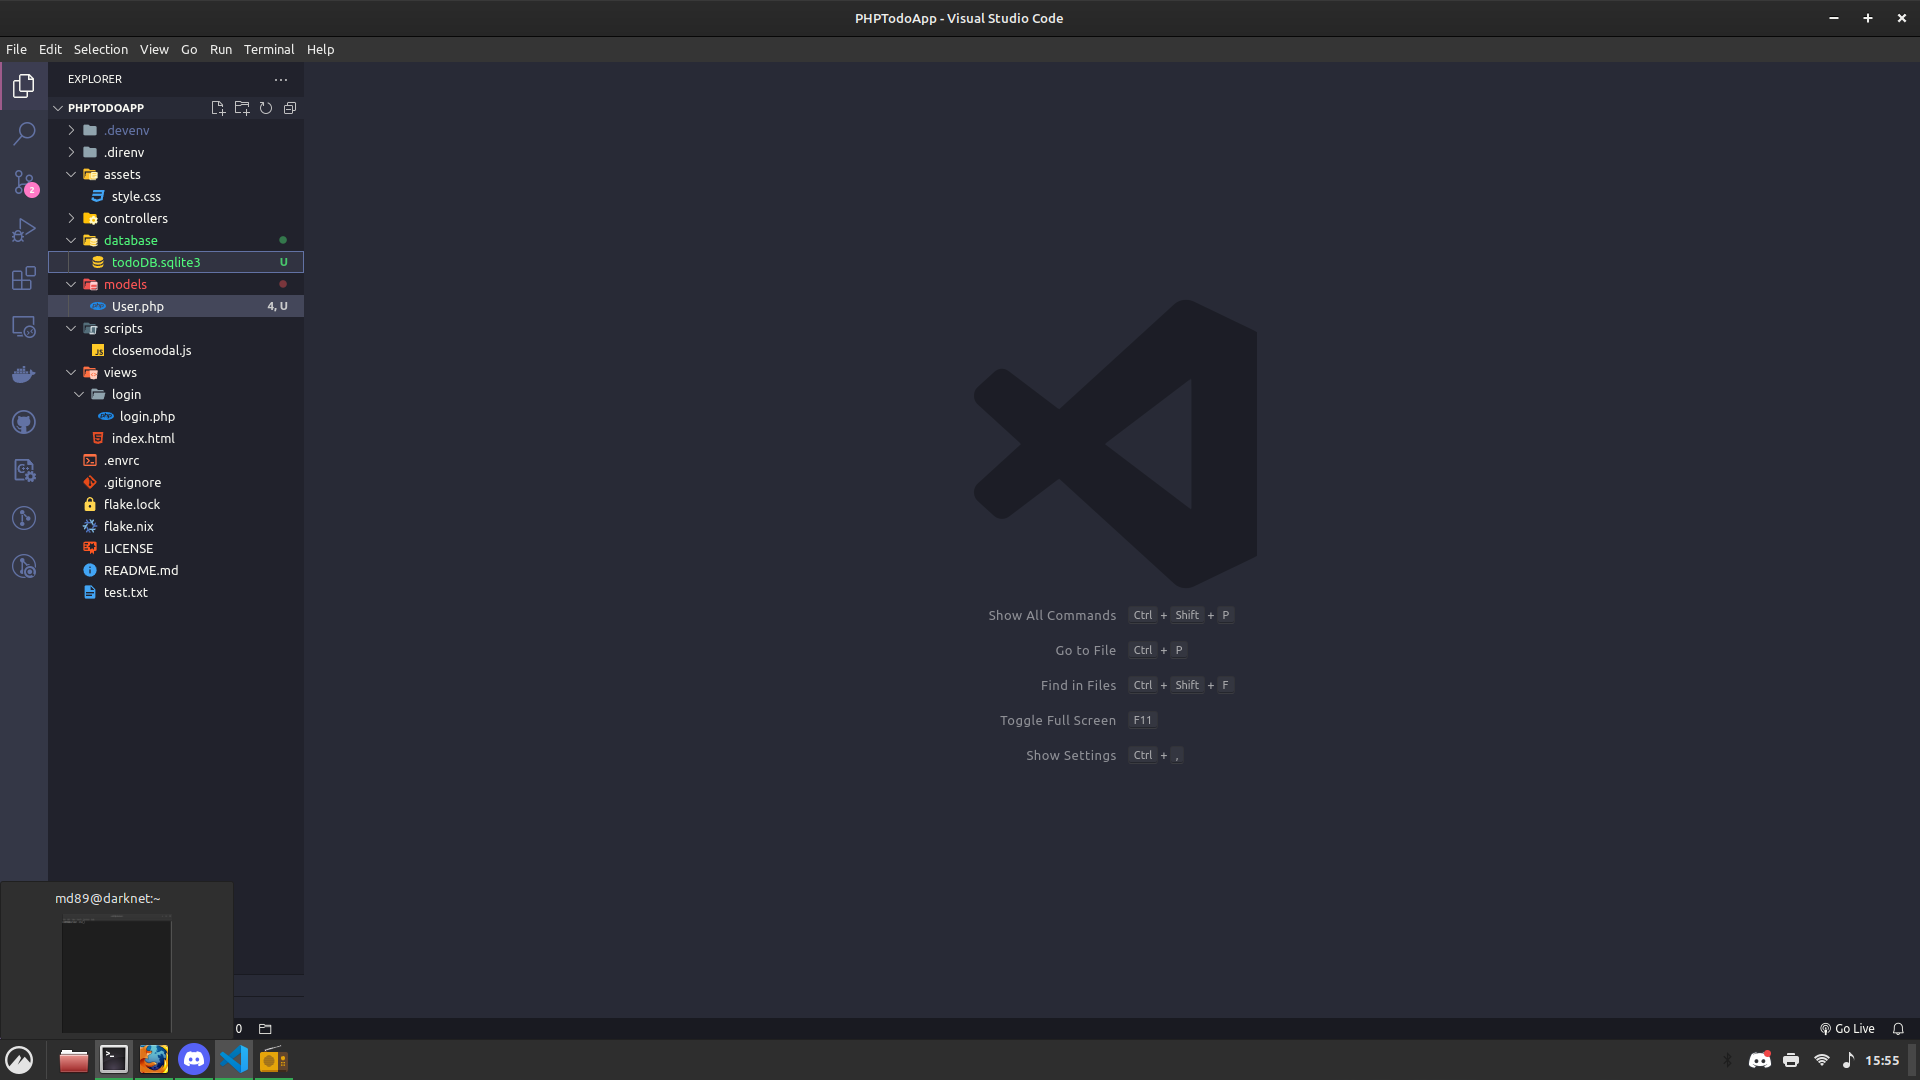Open the Search view in activity bar
This screenshot has width=1920, height=1080.
pyautogui.click(x=24, y=133)
